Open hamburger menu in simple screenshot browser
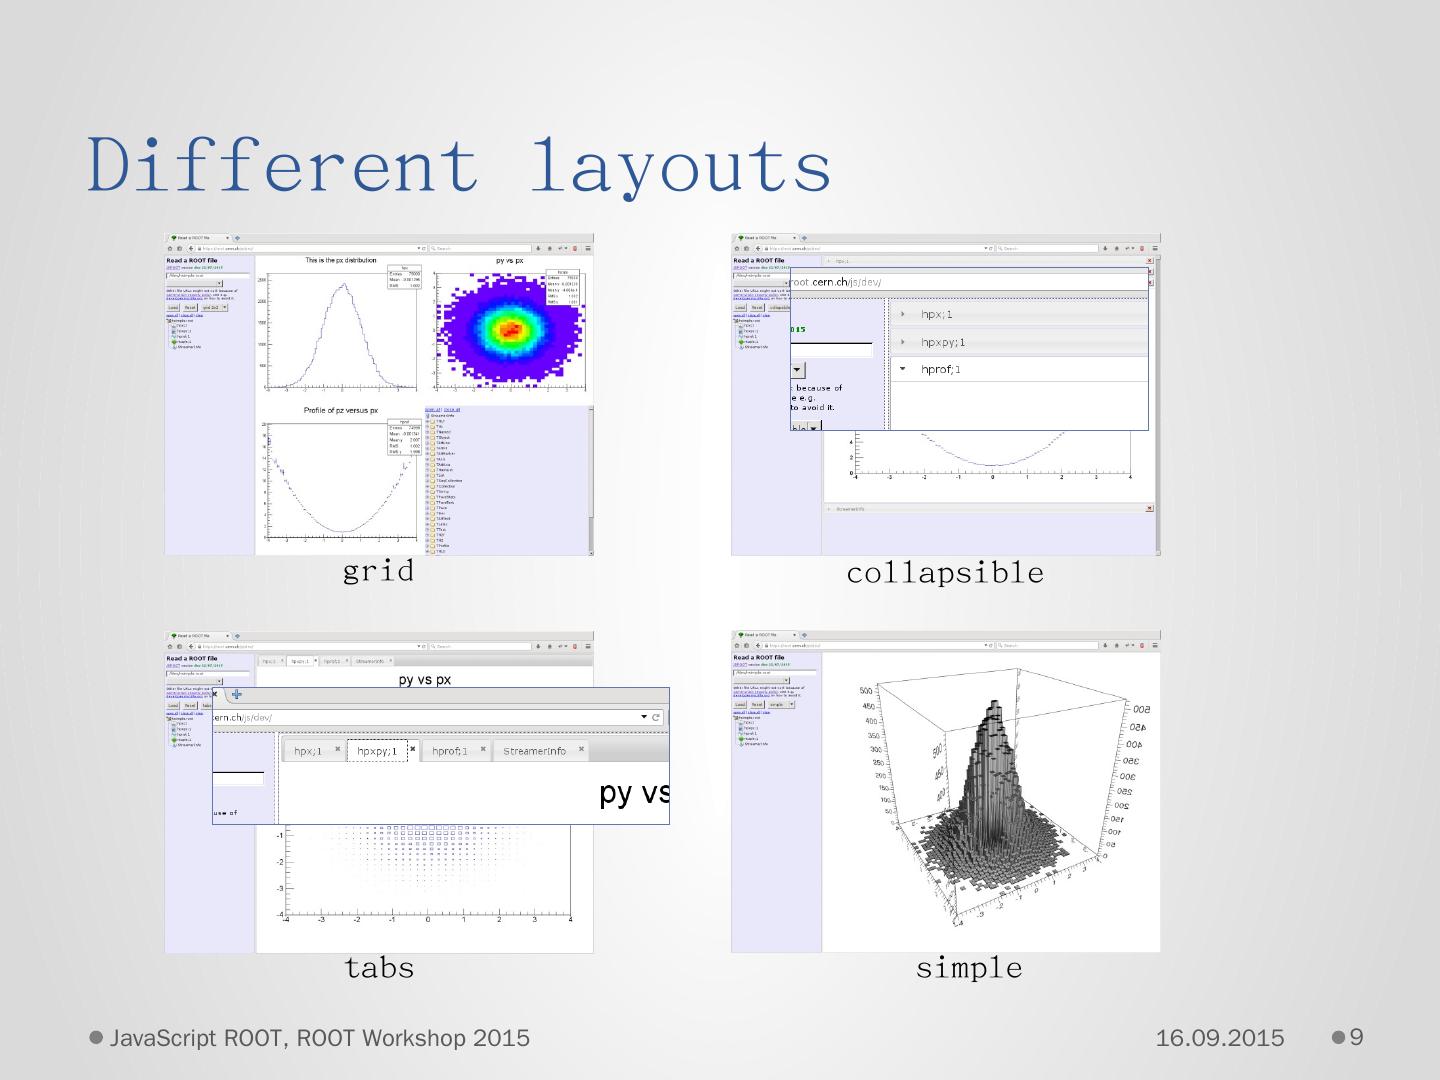 tap(1155, 645)
